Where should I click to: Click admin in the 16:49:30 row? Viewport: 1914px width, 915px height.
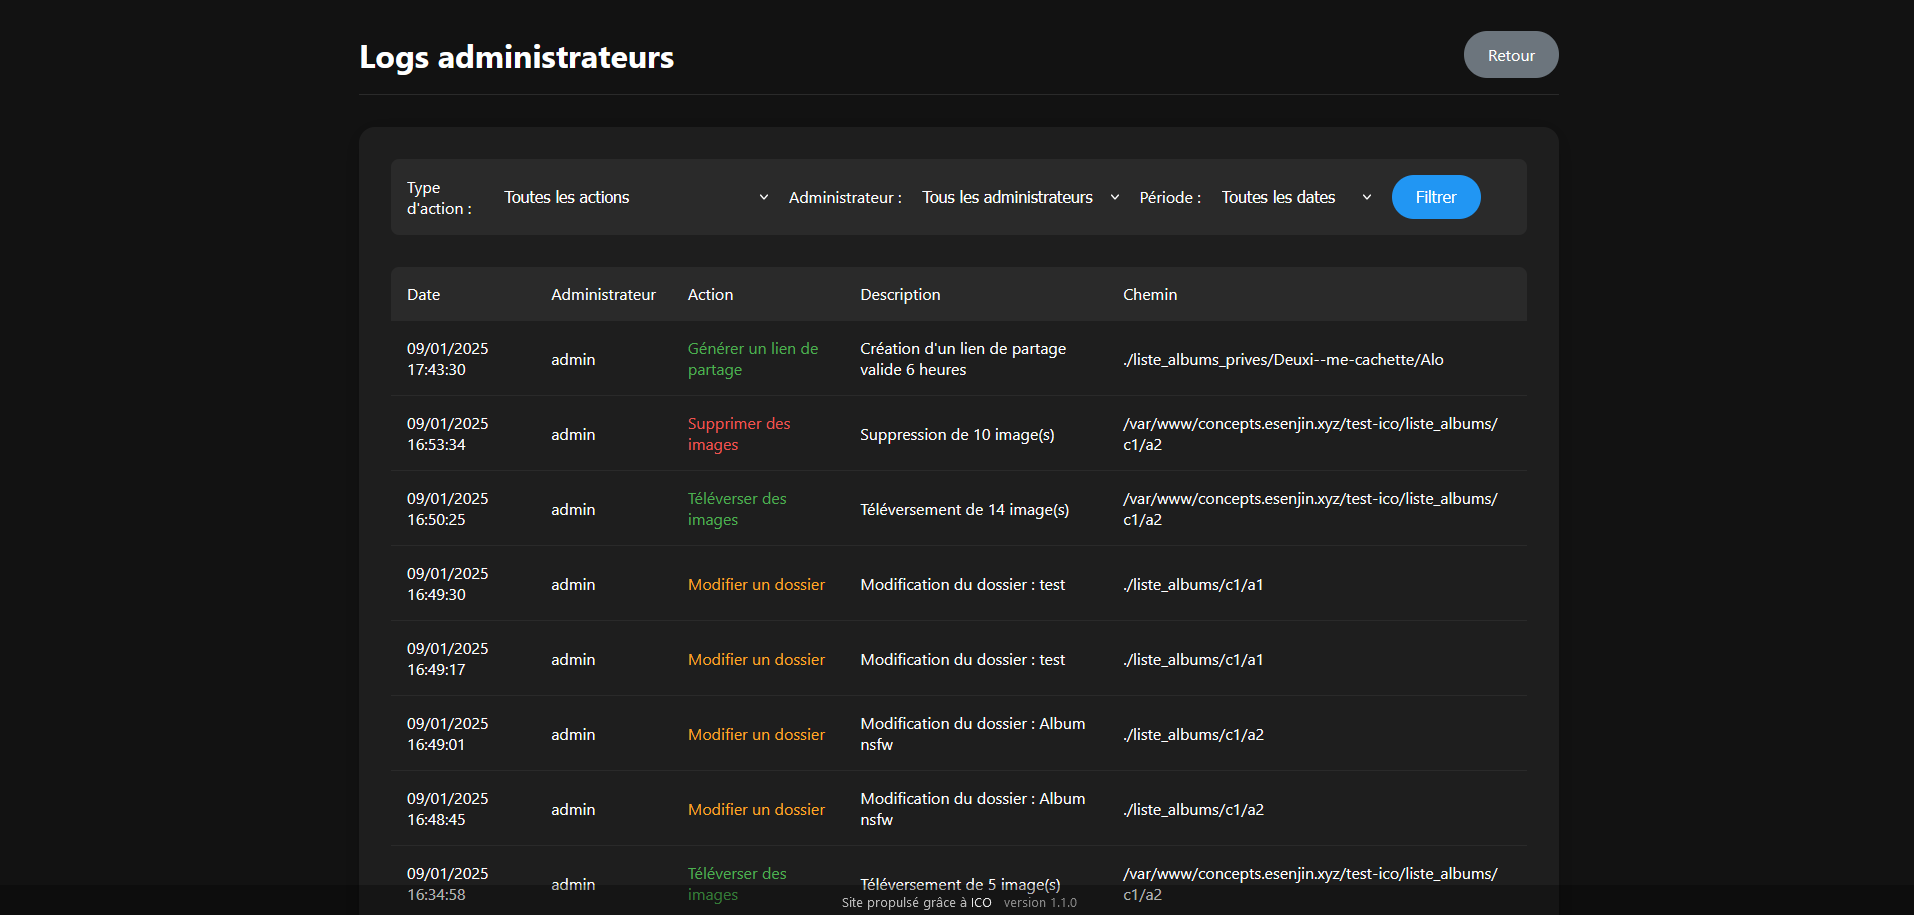pos(573,584)
